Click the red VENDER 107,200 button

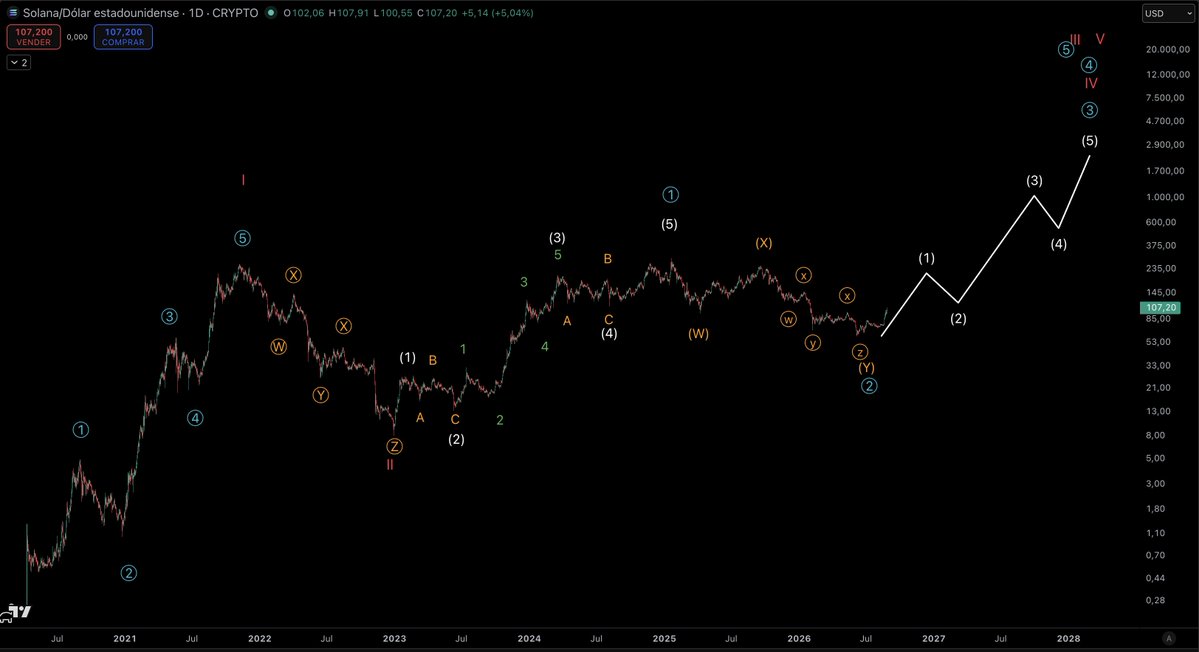34,37
